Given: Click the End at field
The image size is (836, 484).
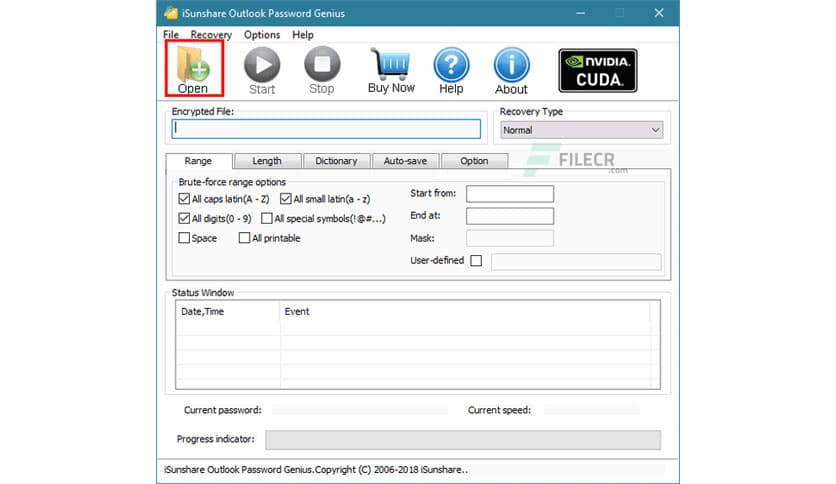Looking at the screenshot, I should pos(510,216).
